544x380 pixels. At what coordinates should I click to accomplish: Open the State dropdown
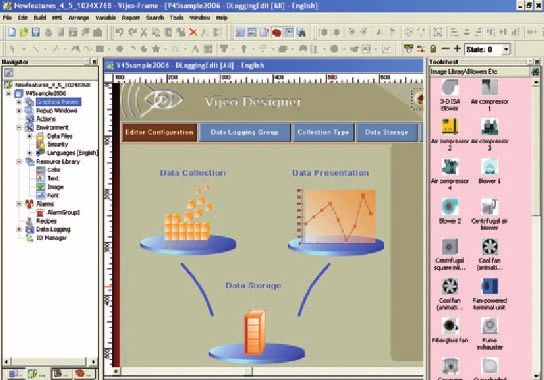(506, 49)
